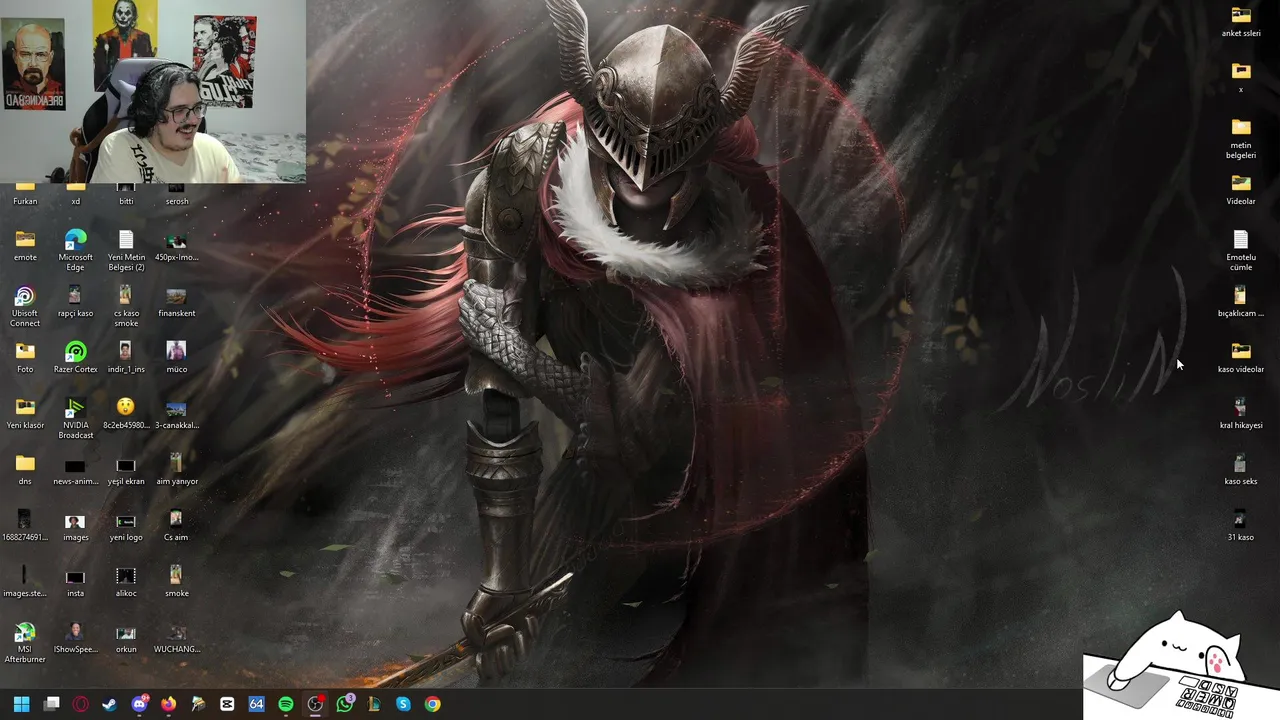The width and height of the screenshot is (1280, 720).
Task: Select the alikoc video file
Action: [126, 582]
